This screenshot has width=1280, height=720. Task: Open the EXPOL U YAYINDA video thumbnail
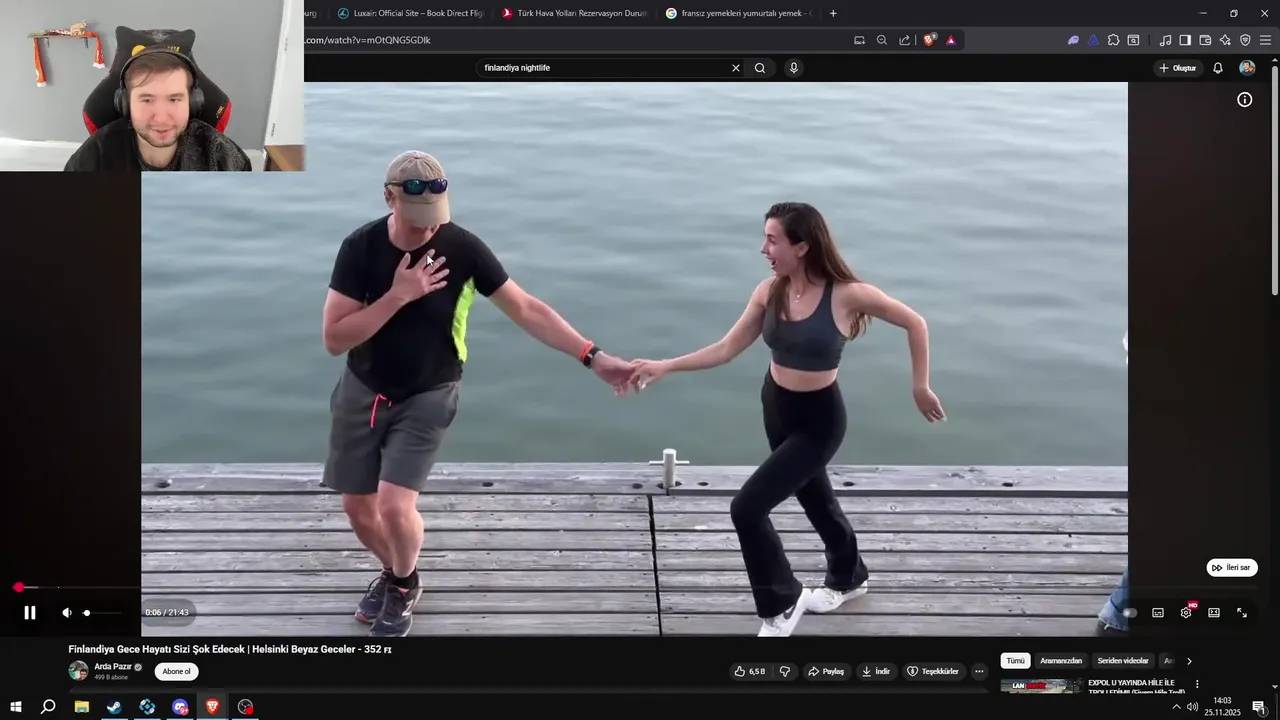(x=1041, y=686)
